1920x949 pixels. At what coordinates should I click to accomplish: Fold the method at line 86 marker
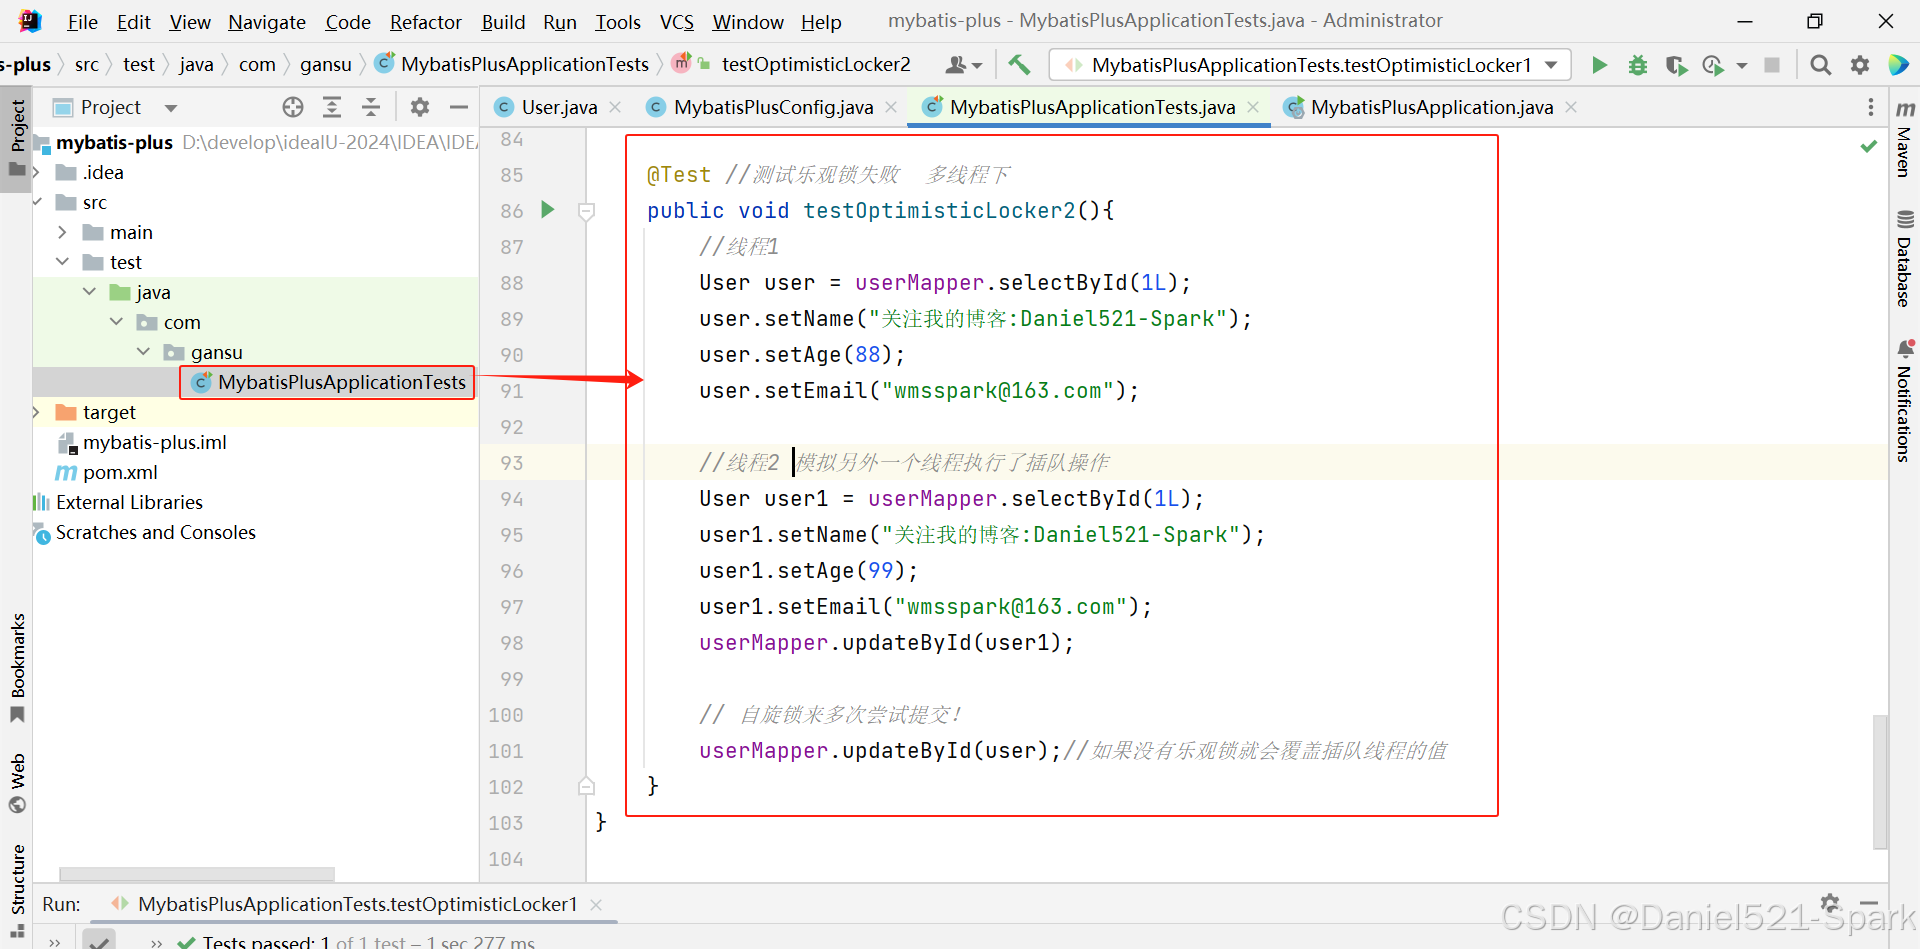pyautogui.click(x=587, y=211)
